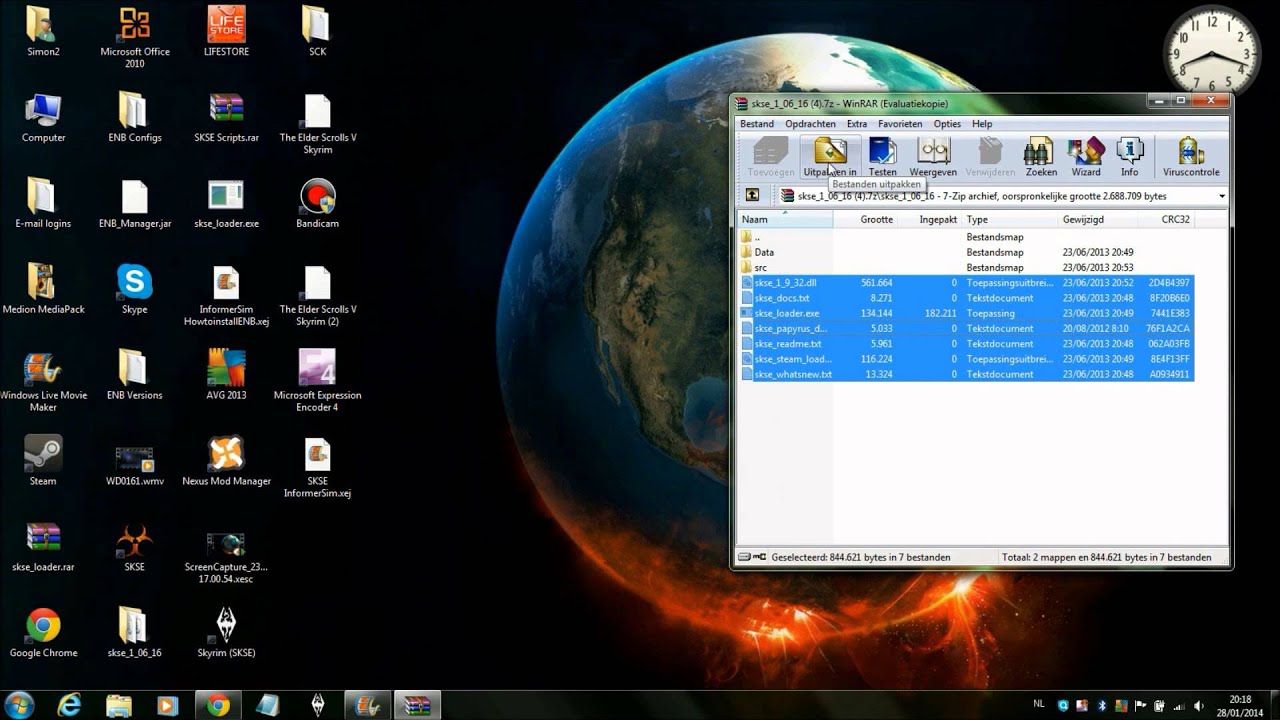Go up one folder level in WinRAR
This screenshot has width=1280, height=720.
(752, 196)
